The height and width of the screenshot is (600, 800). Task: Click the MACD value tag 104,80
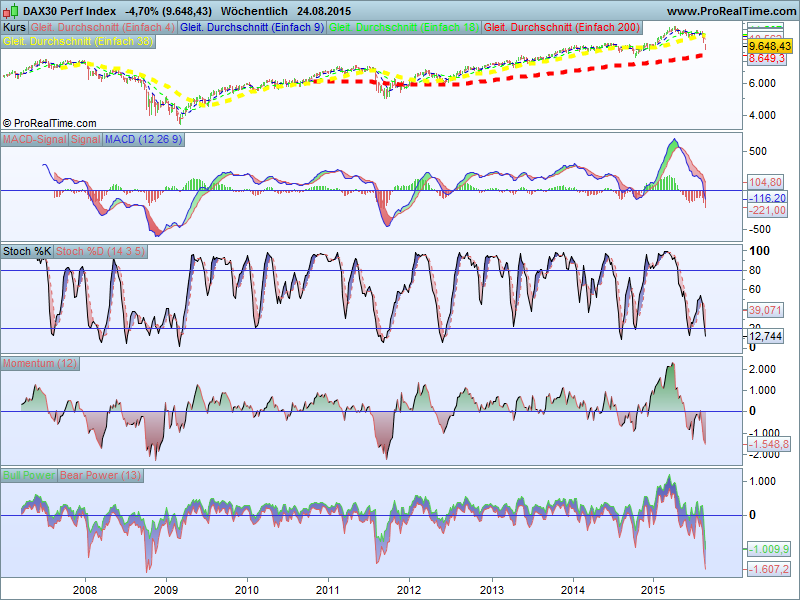pyautogui.click(x=765, y=182)
